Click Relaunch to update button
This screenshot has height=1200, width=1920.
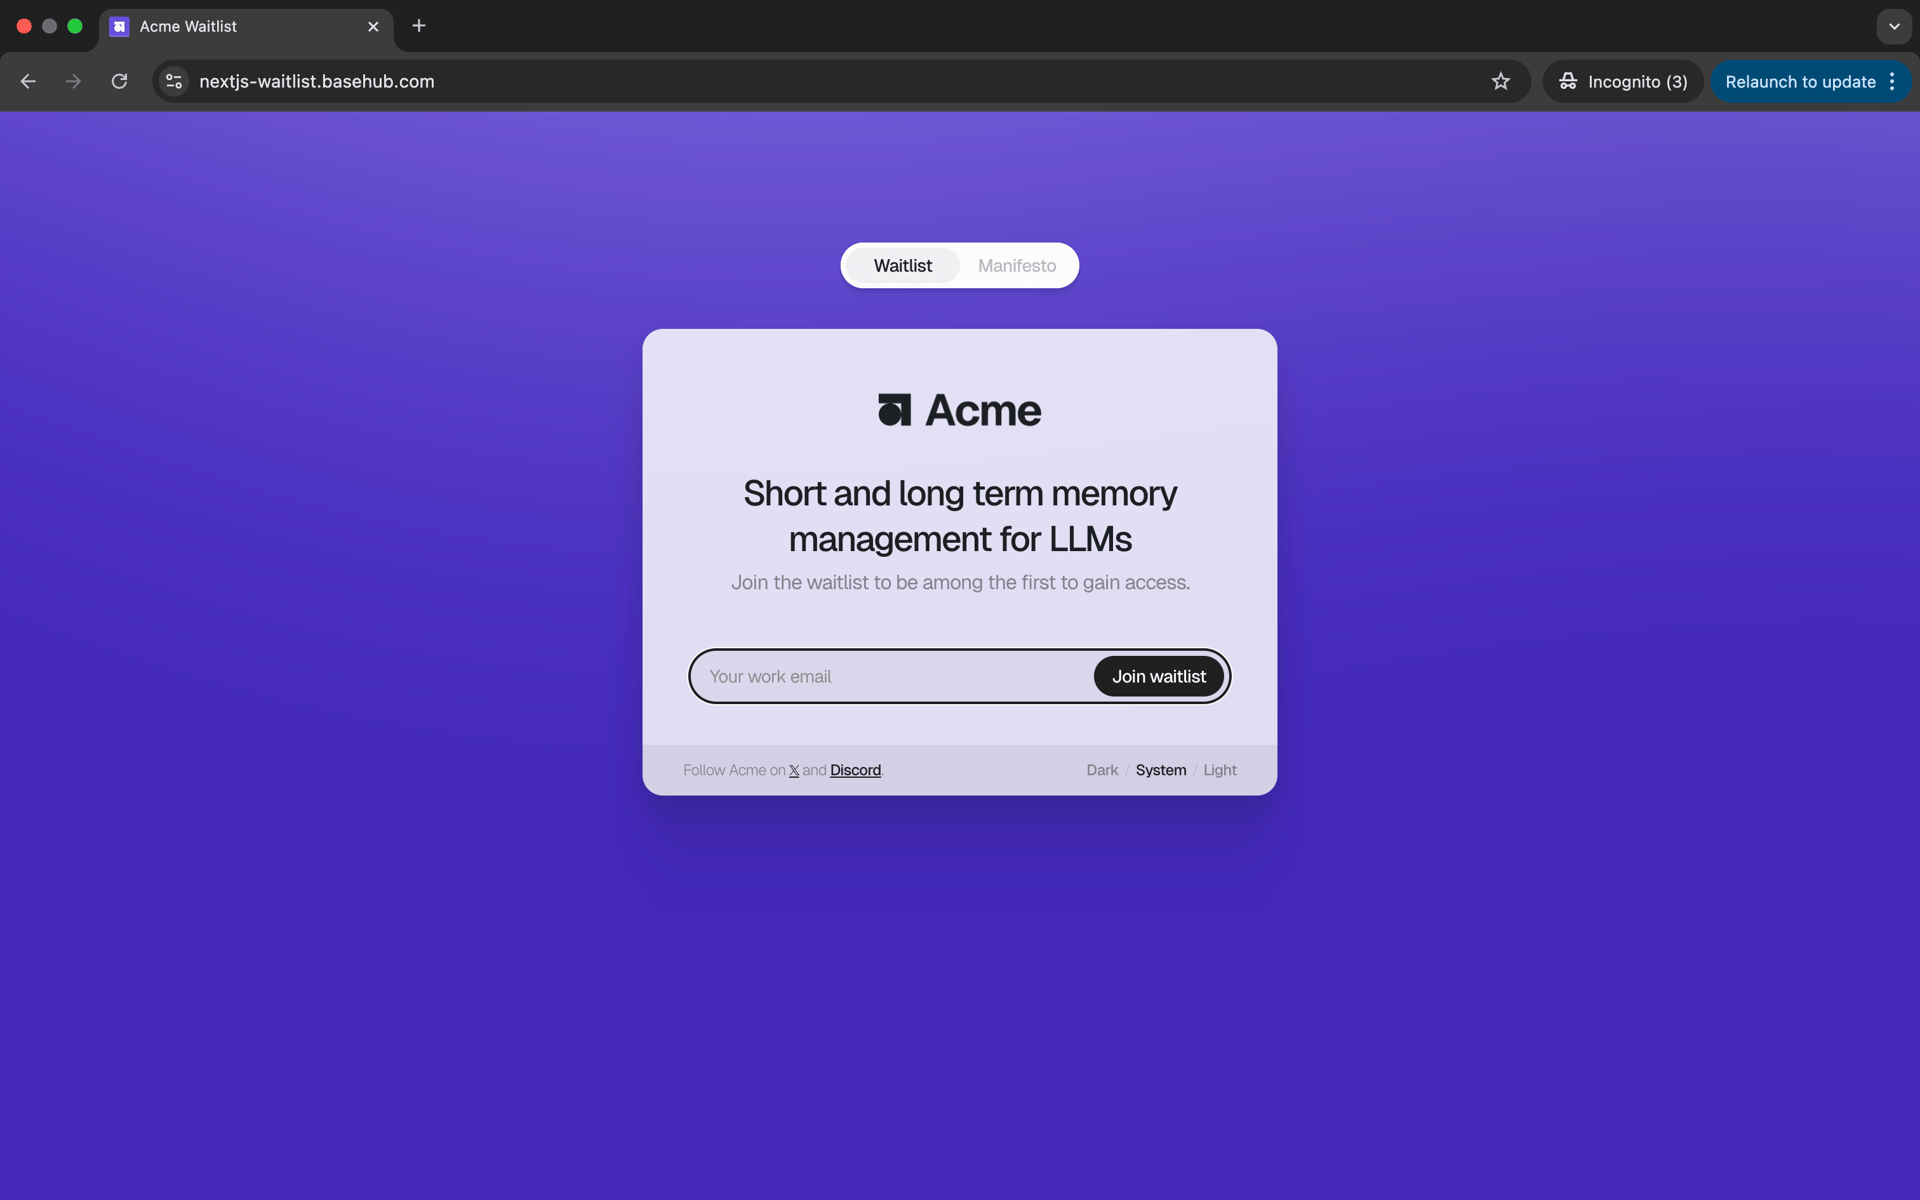[x=1800, y=82]
